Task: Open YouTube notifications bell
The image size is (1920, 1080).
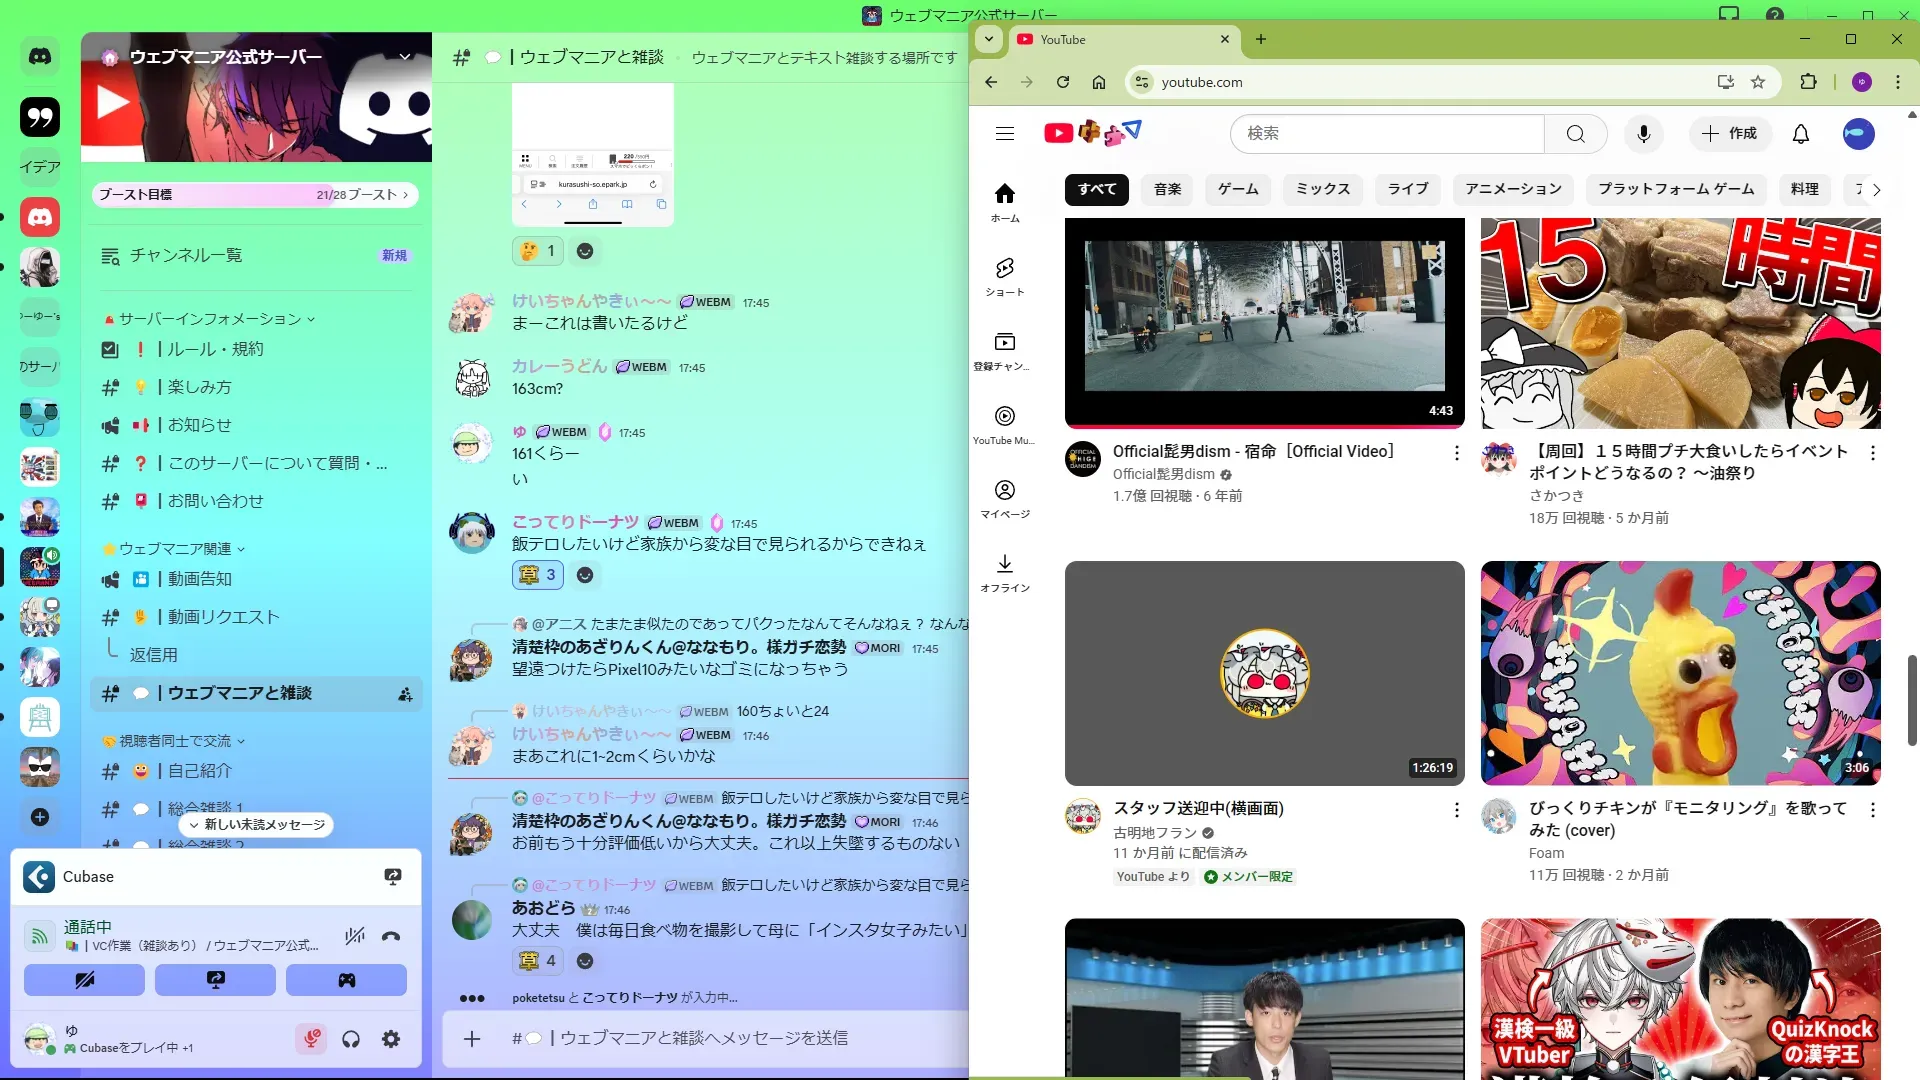Action: point(1800,133)
